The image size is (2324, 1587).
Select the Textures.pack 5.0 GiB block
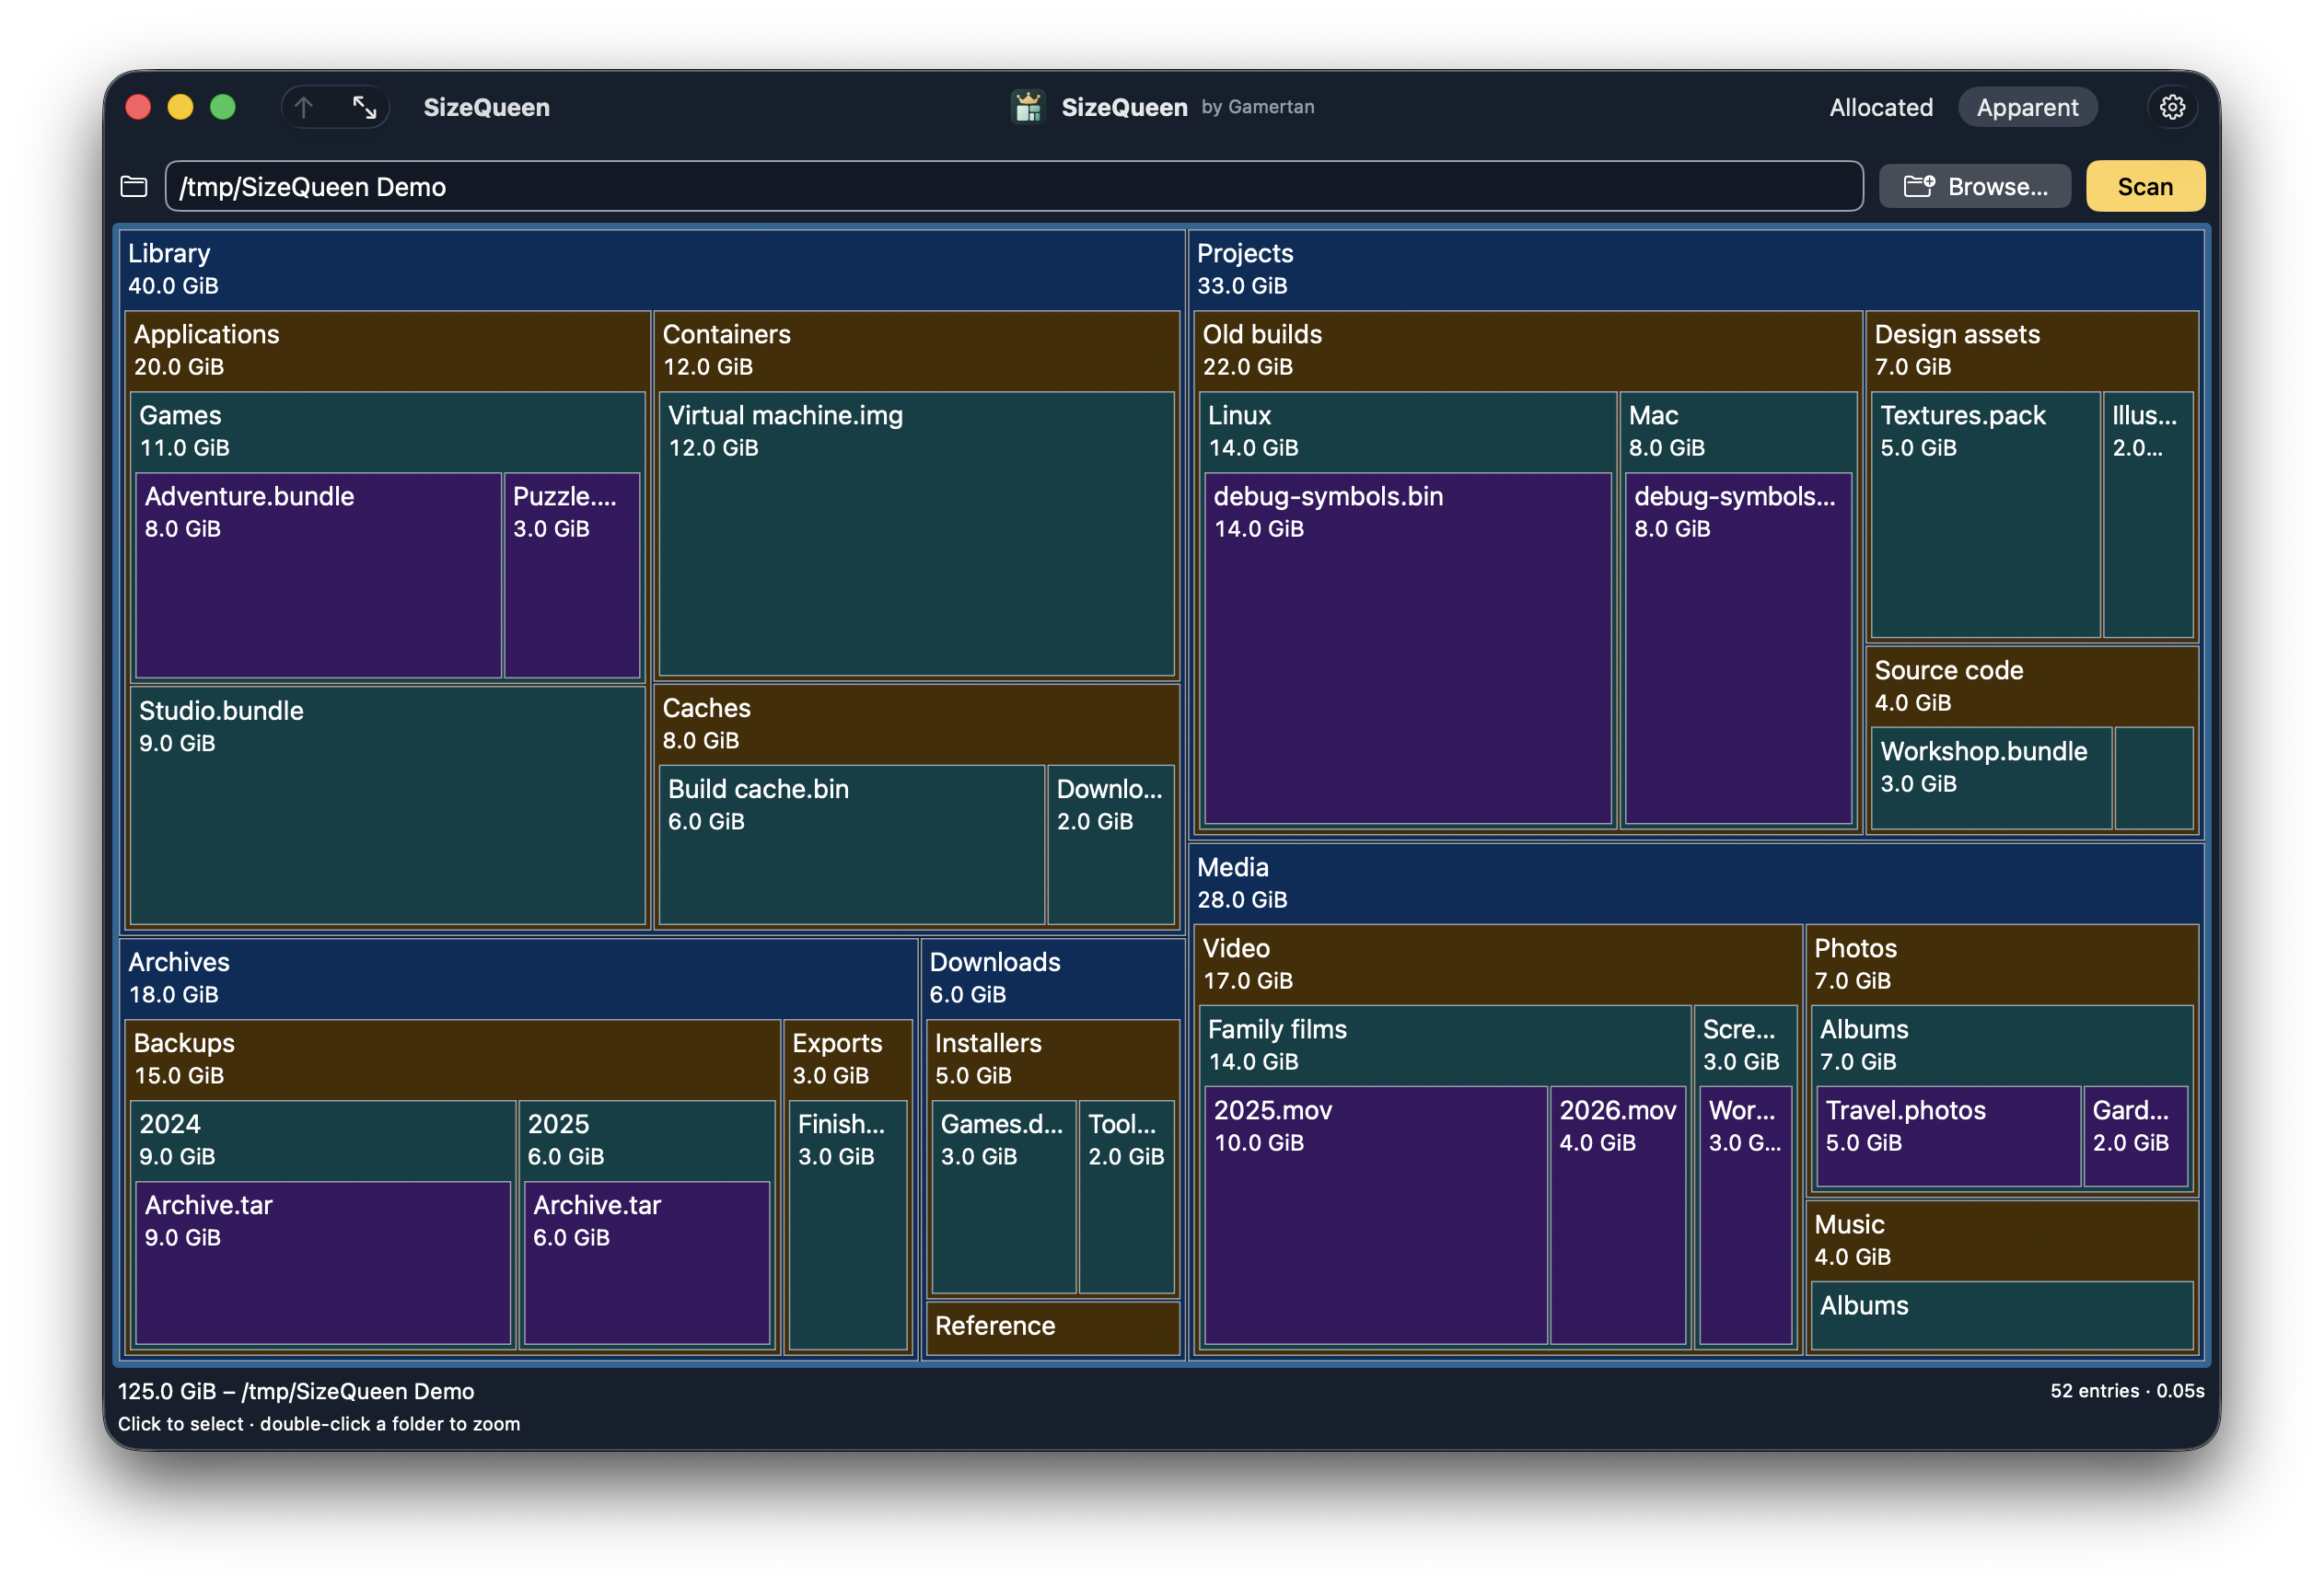[x=1985, y=515]
